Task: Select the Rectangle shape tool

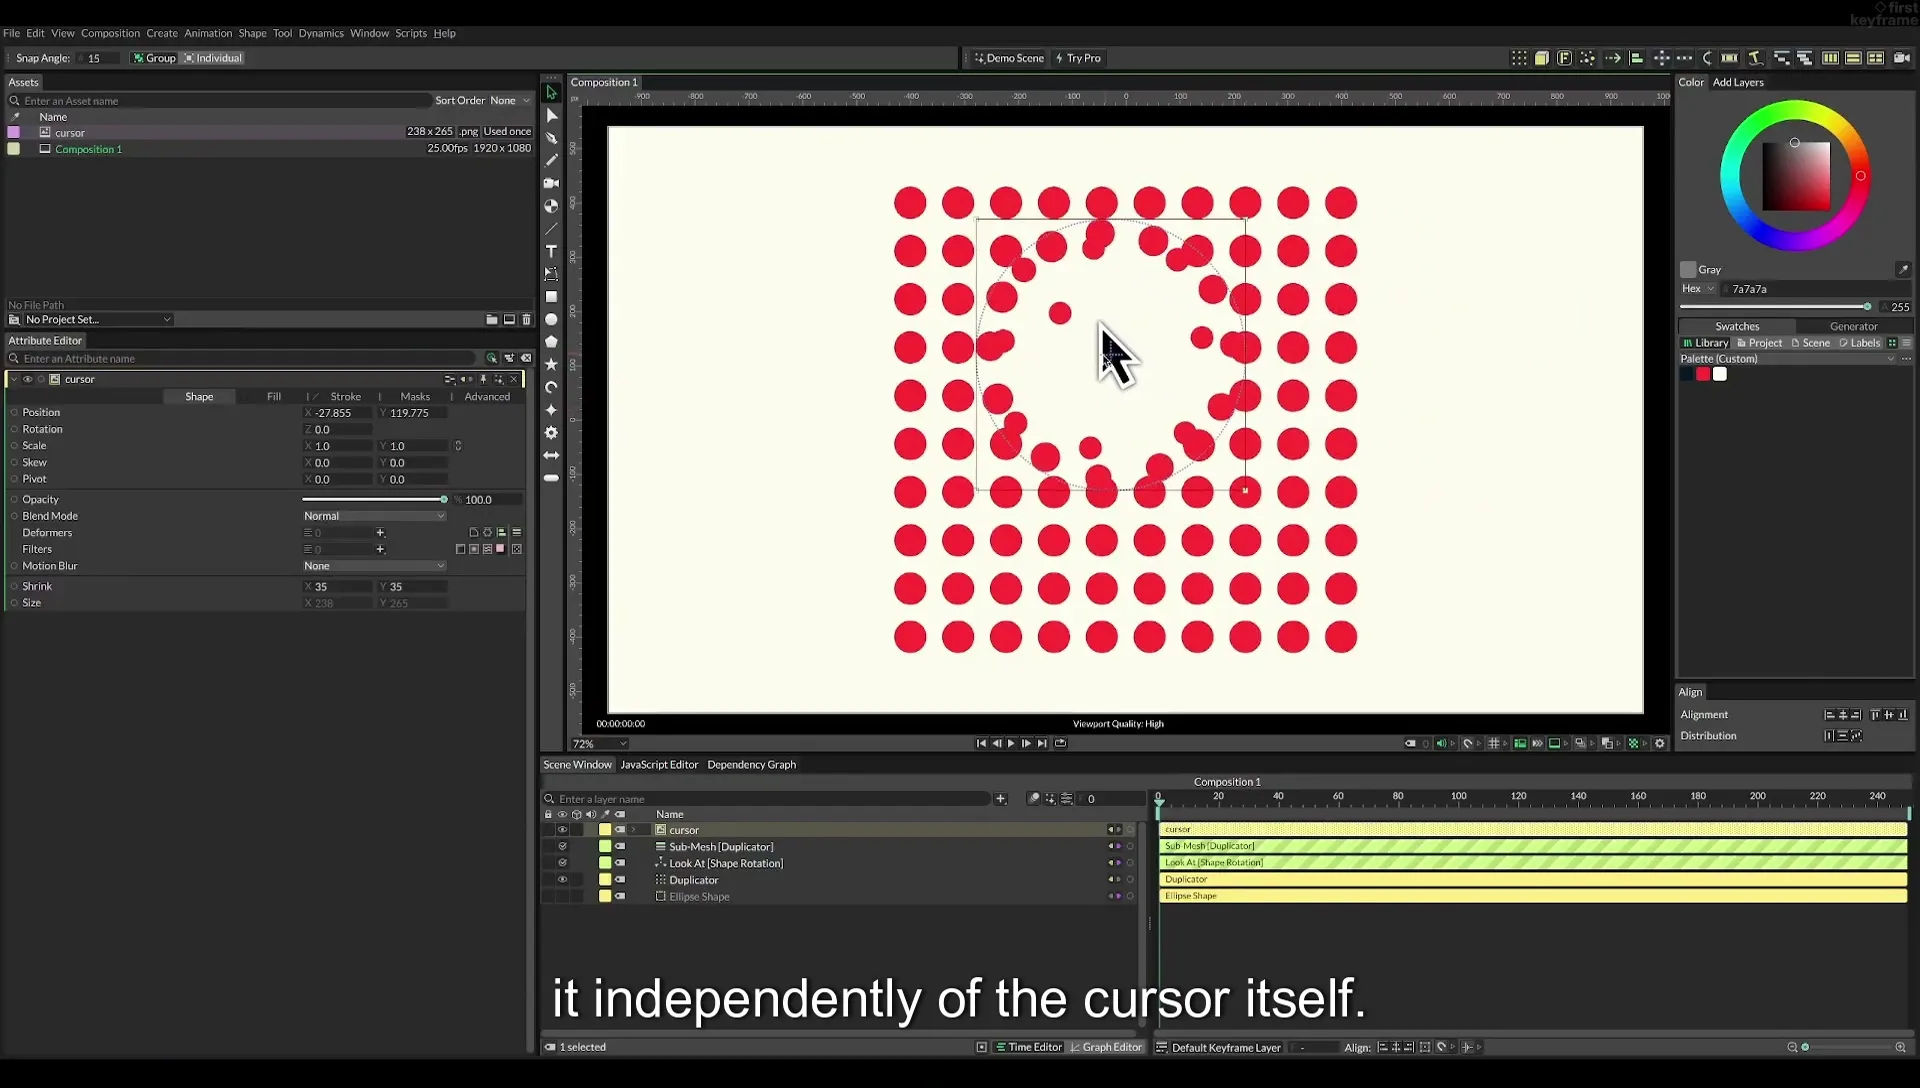Action: [x=551, y=297]
